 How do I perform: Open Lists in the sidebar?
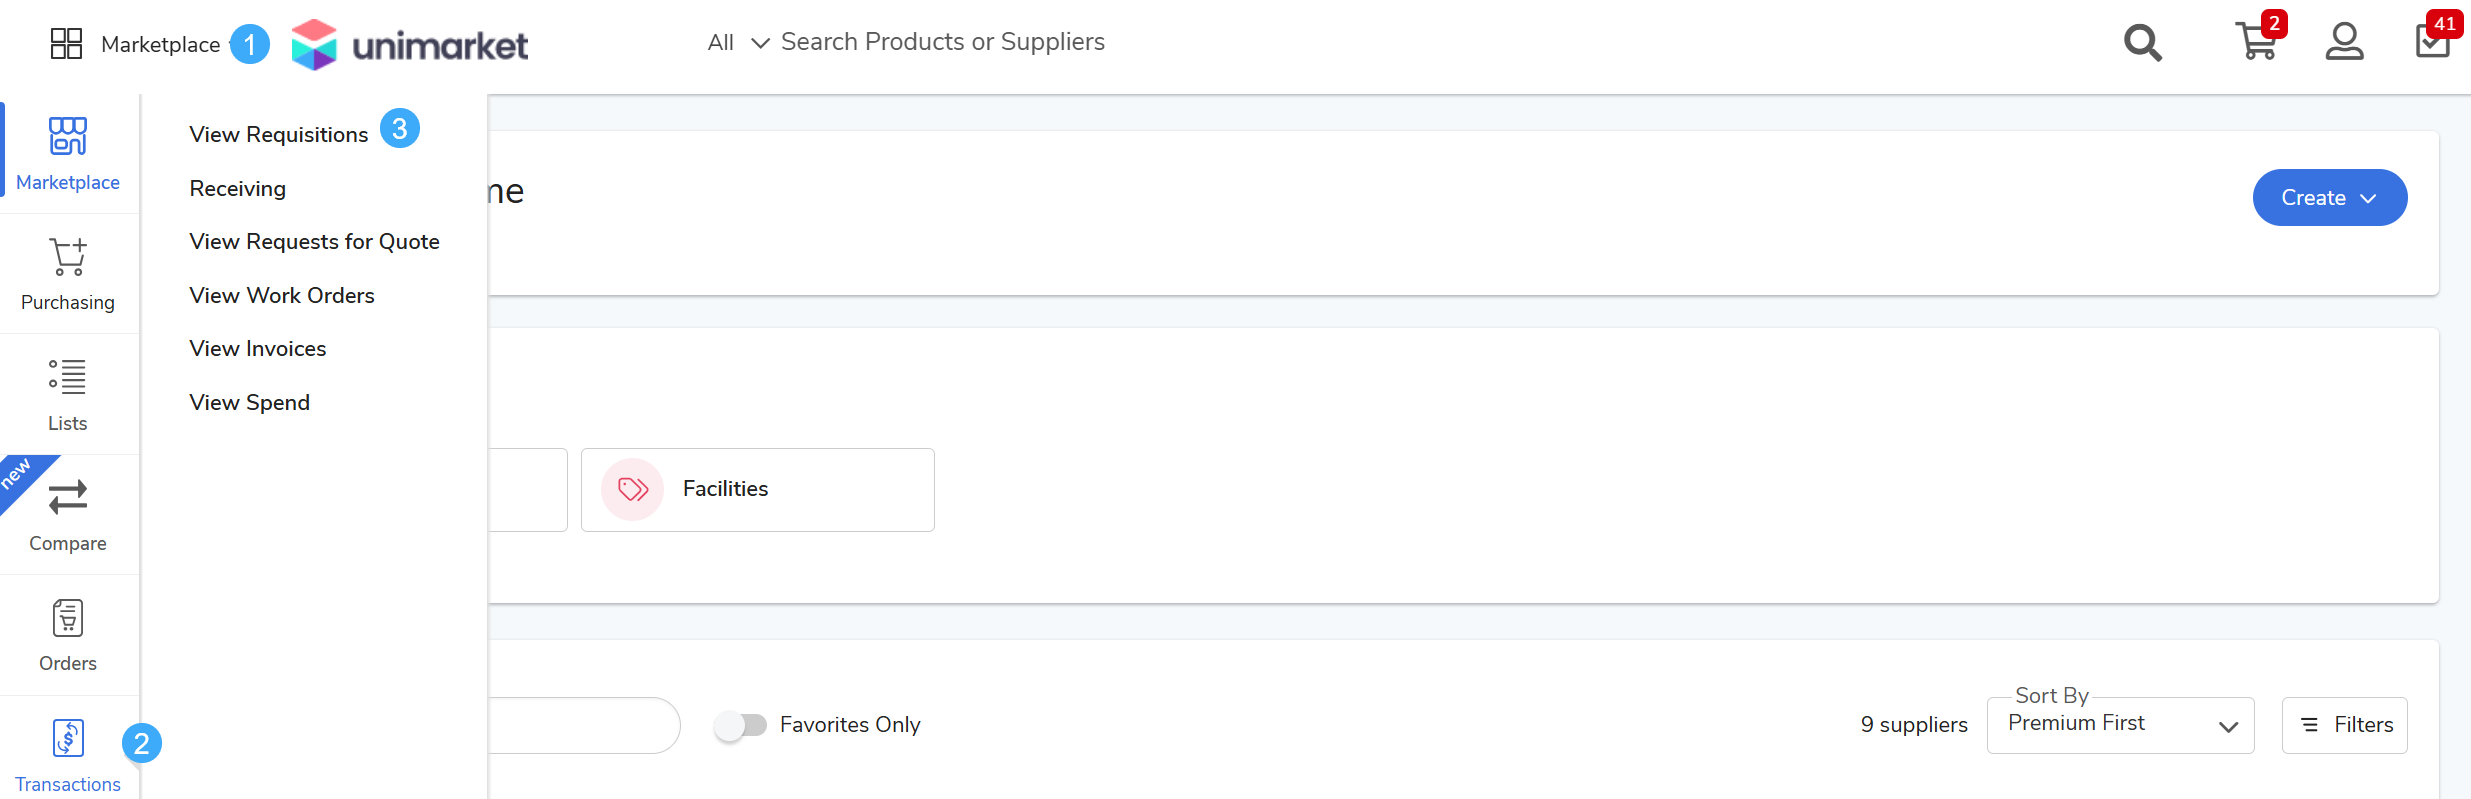click(x=68, y=394)
